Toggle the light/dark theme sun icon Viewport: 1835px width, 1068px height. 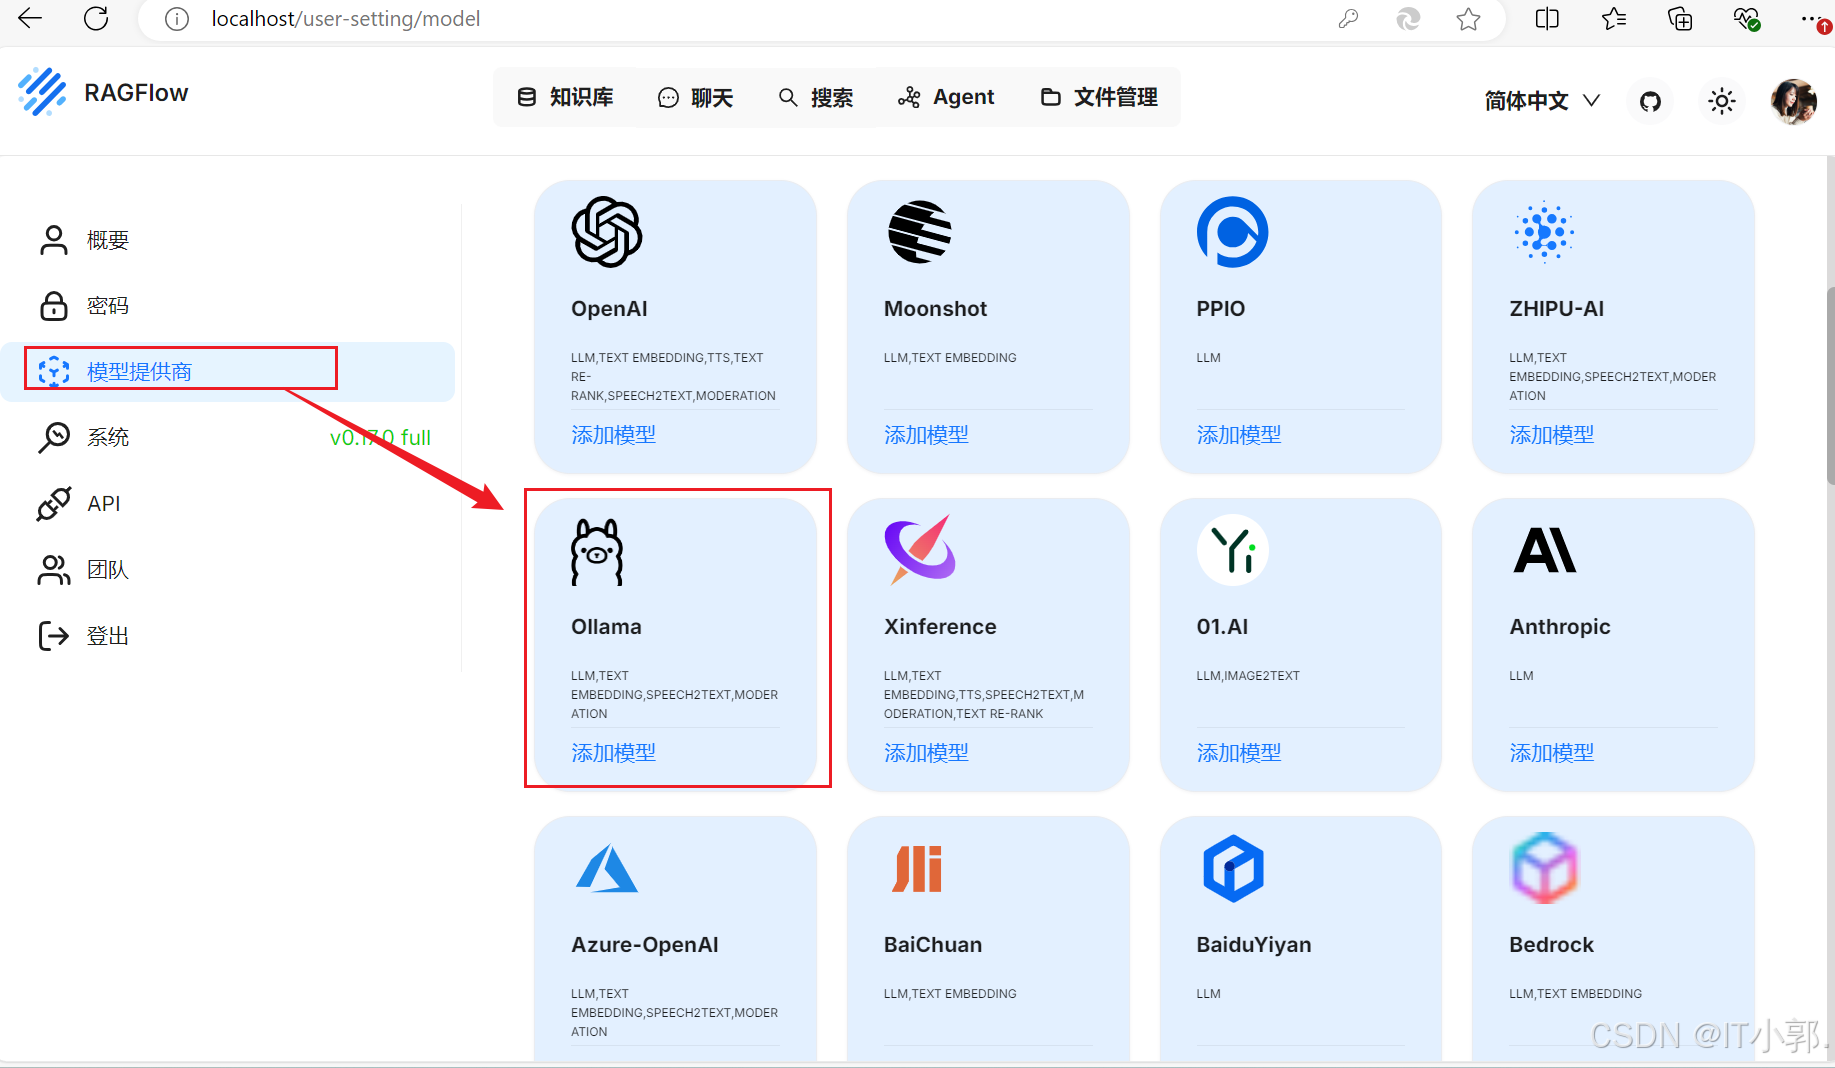(1722, 101)
